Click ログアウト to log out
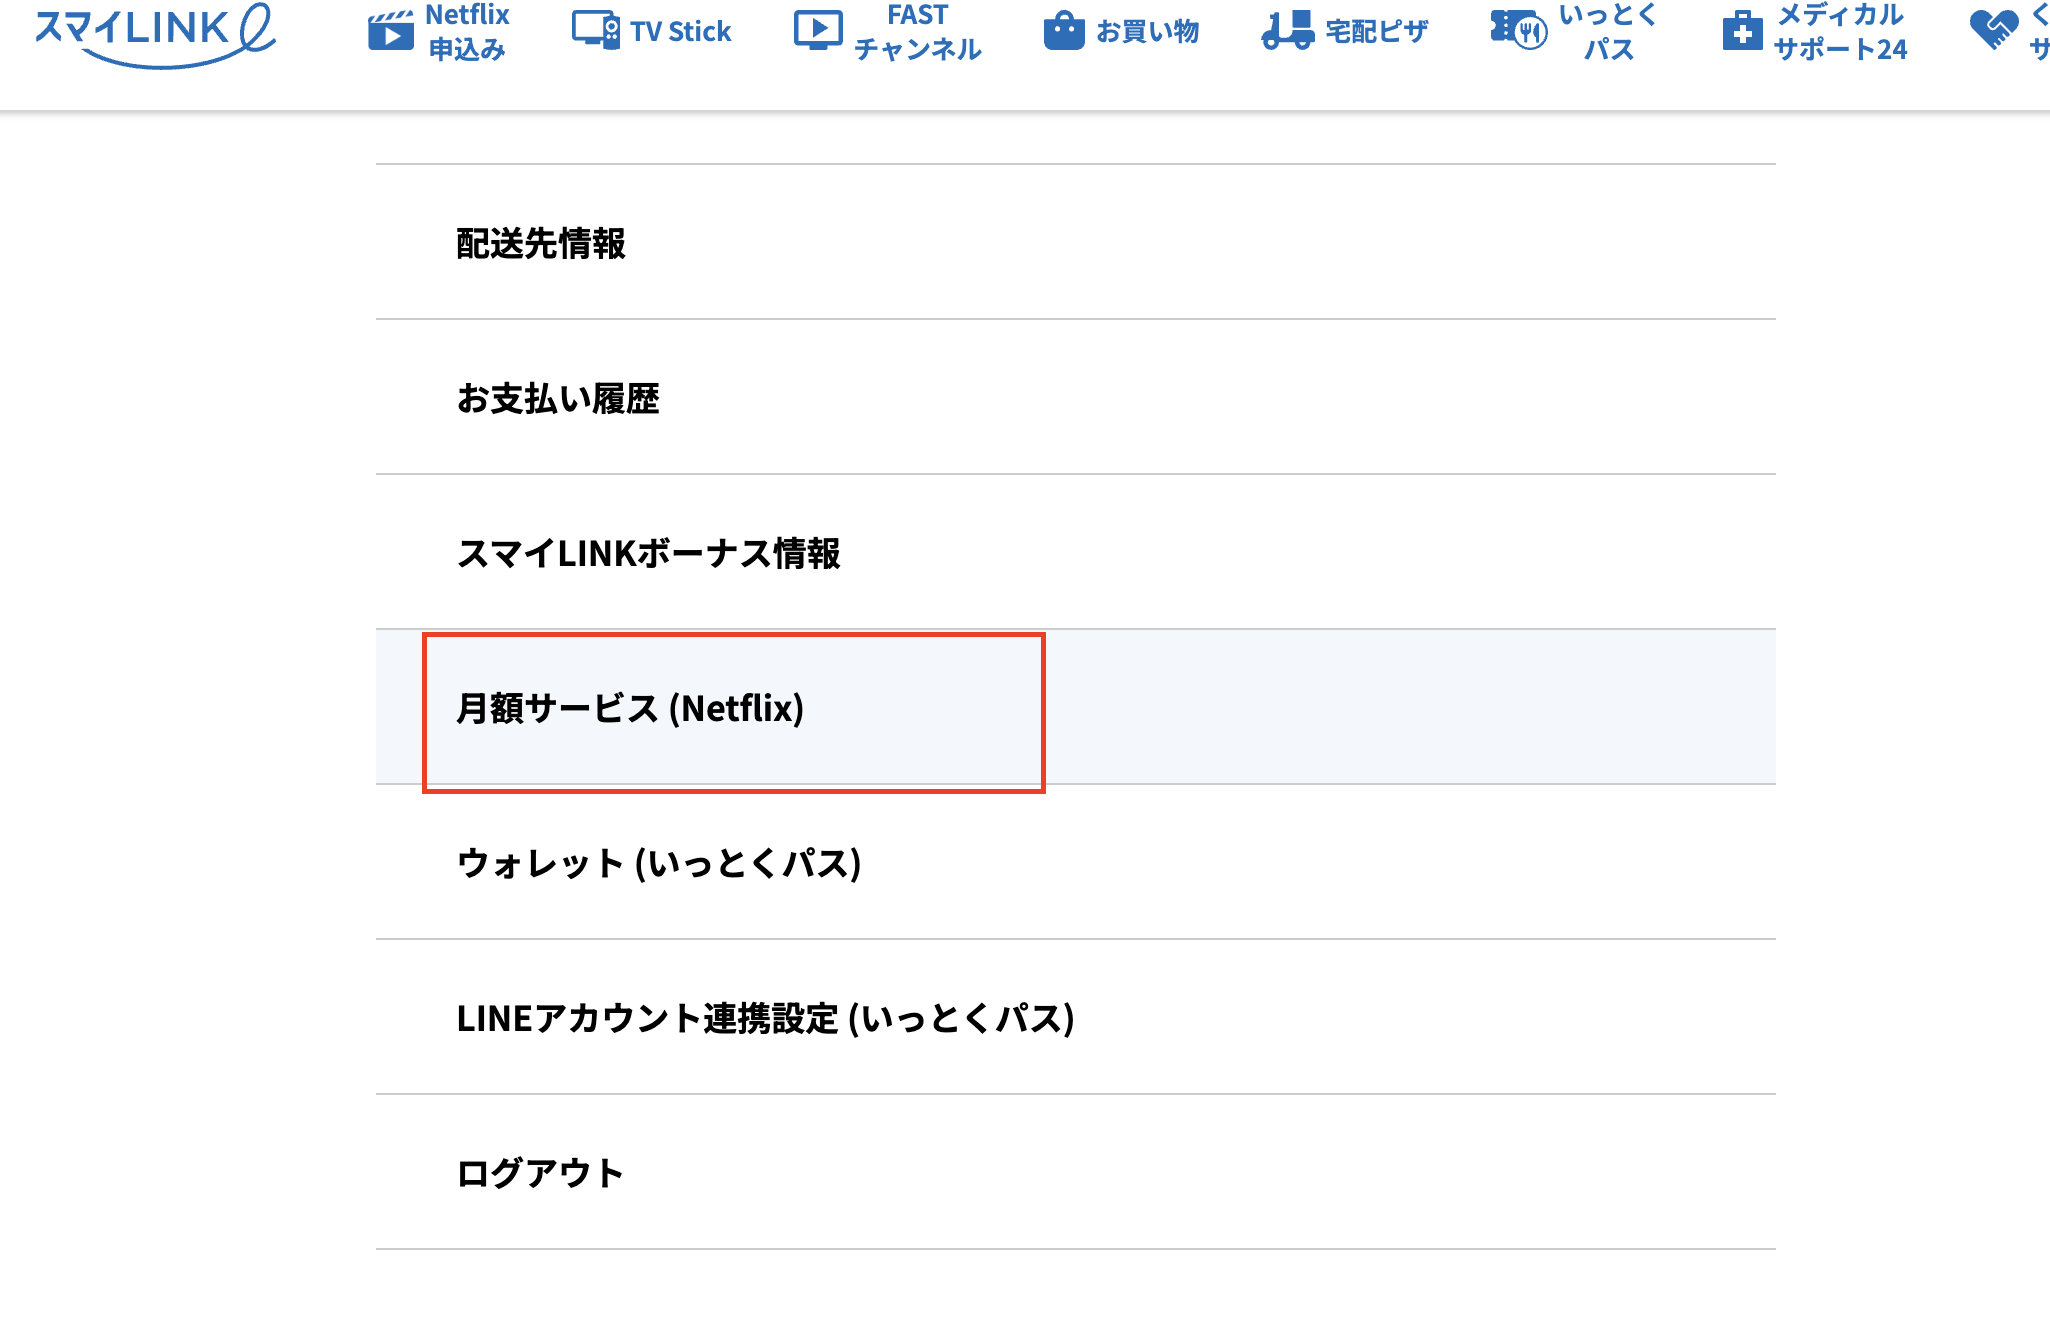The height and width of the screenshot is (1344, 2050). [x=540, y=1173]
